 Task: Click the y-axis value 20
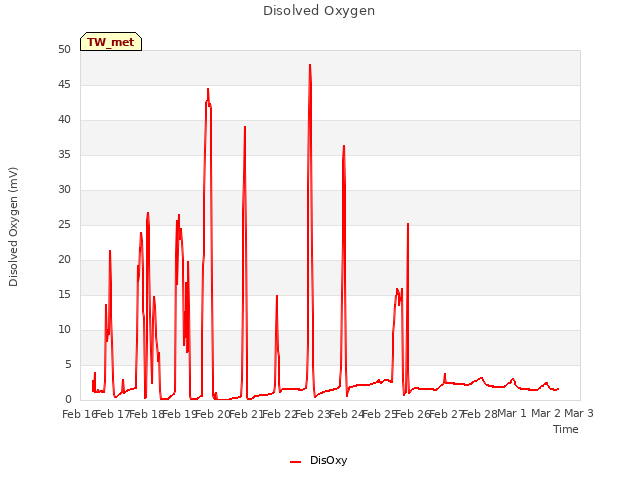(x=64, y=260)
